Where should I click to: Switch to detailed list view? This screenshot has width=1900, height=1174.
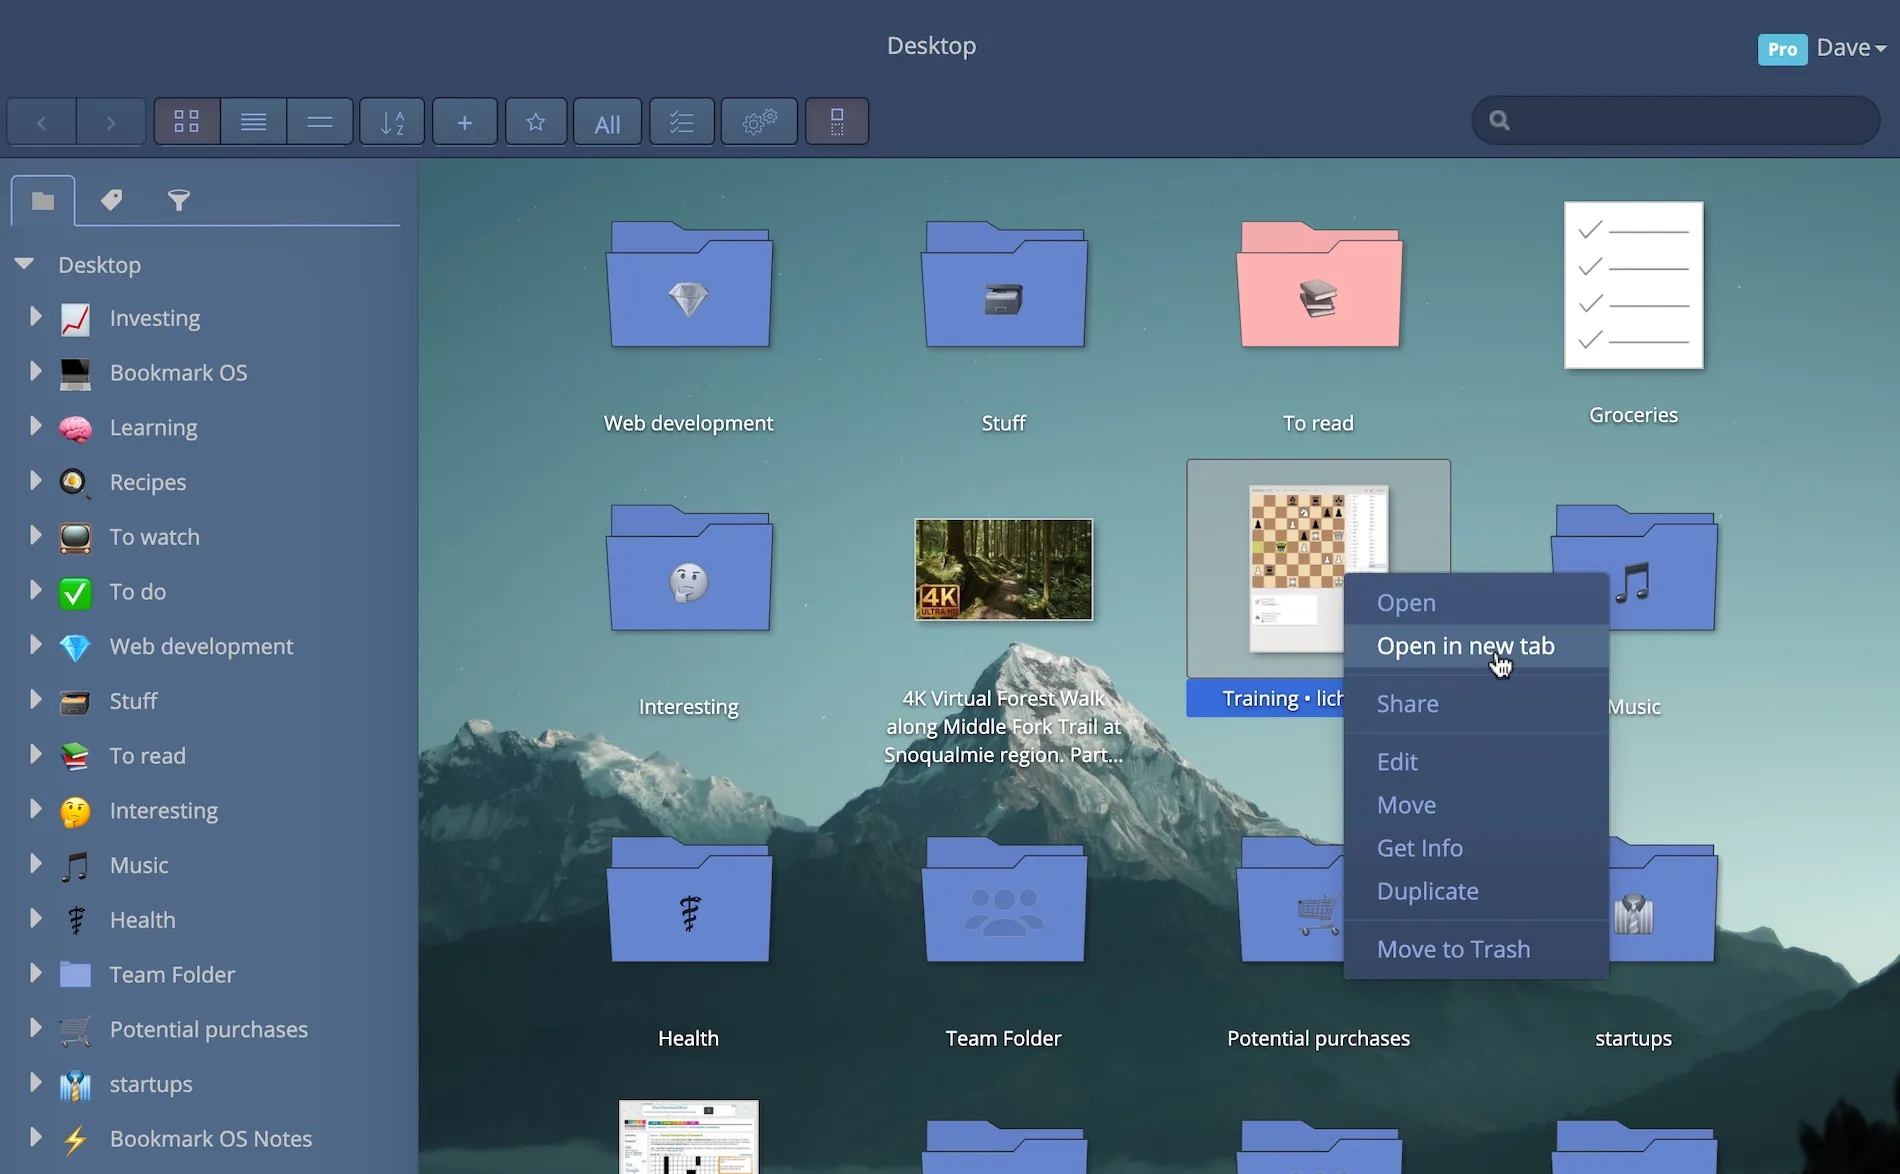coord(253,121)
